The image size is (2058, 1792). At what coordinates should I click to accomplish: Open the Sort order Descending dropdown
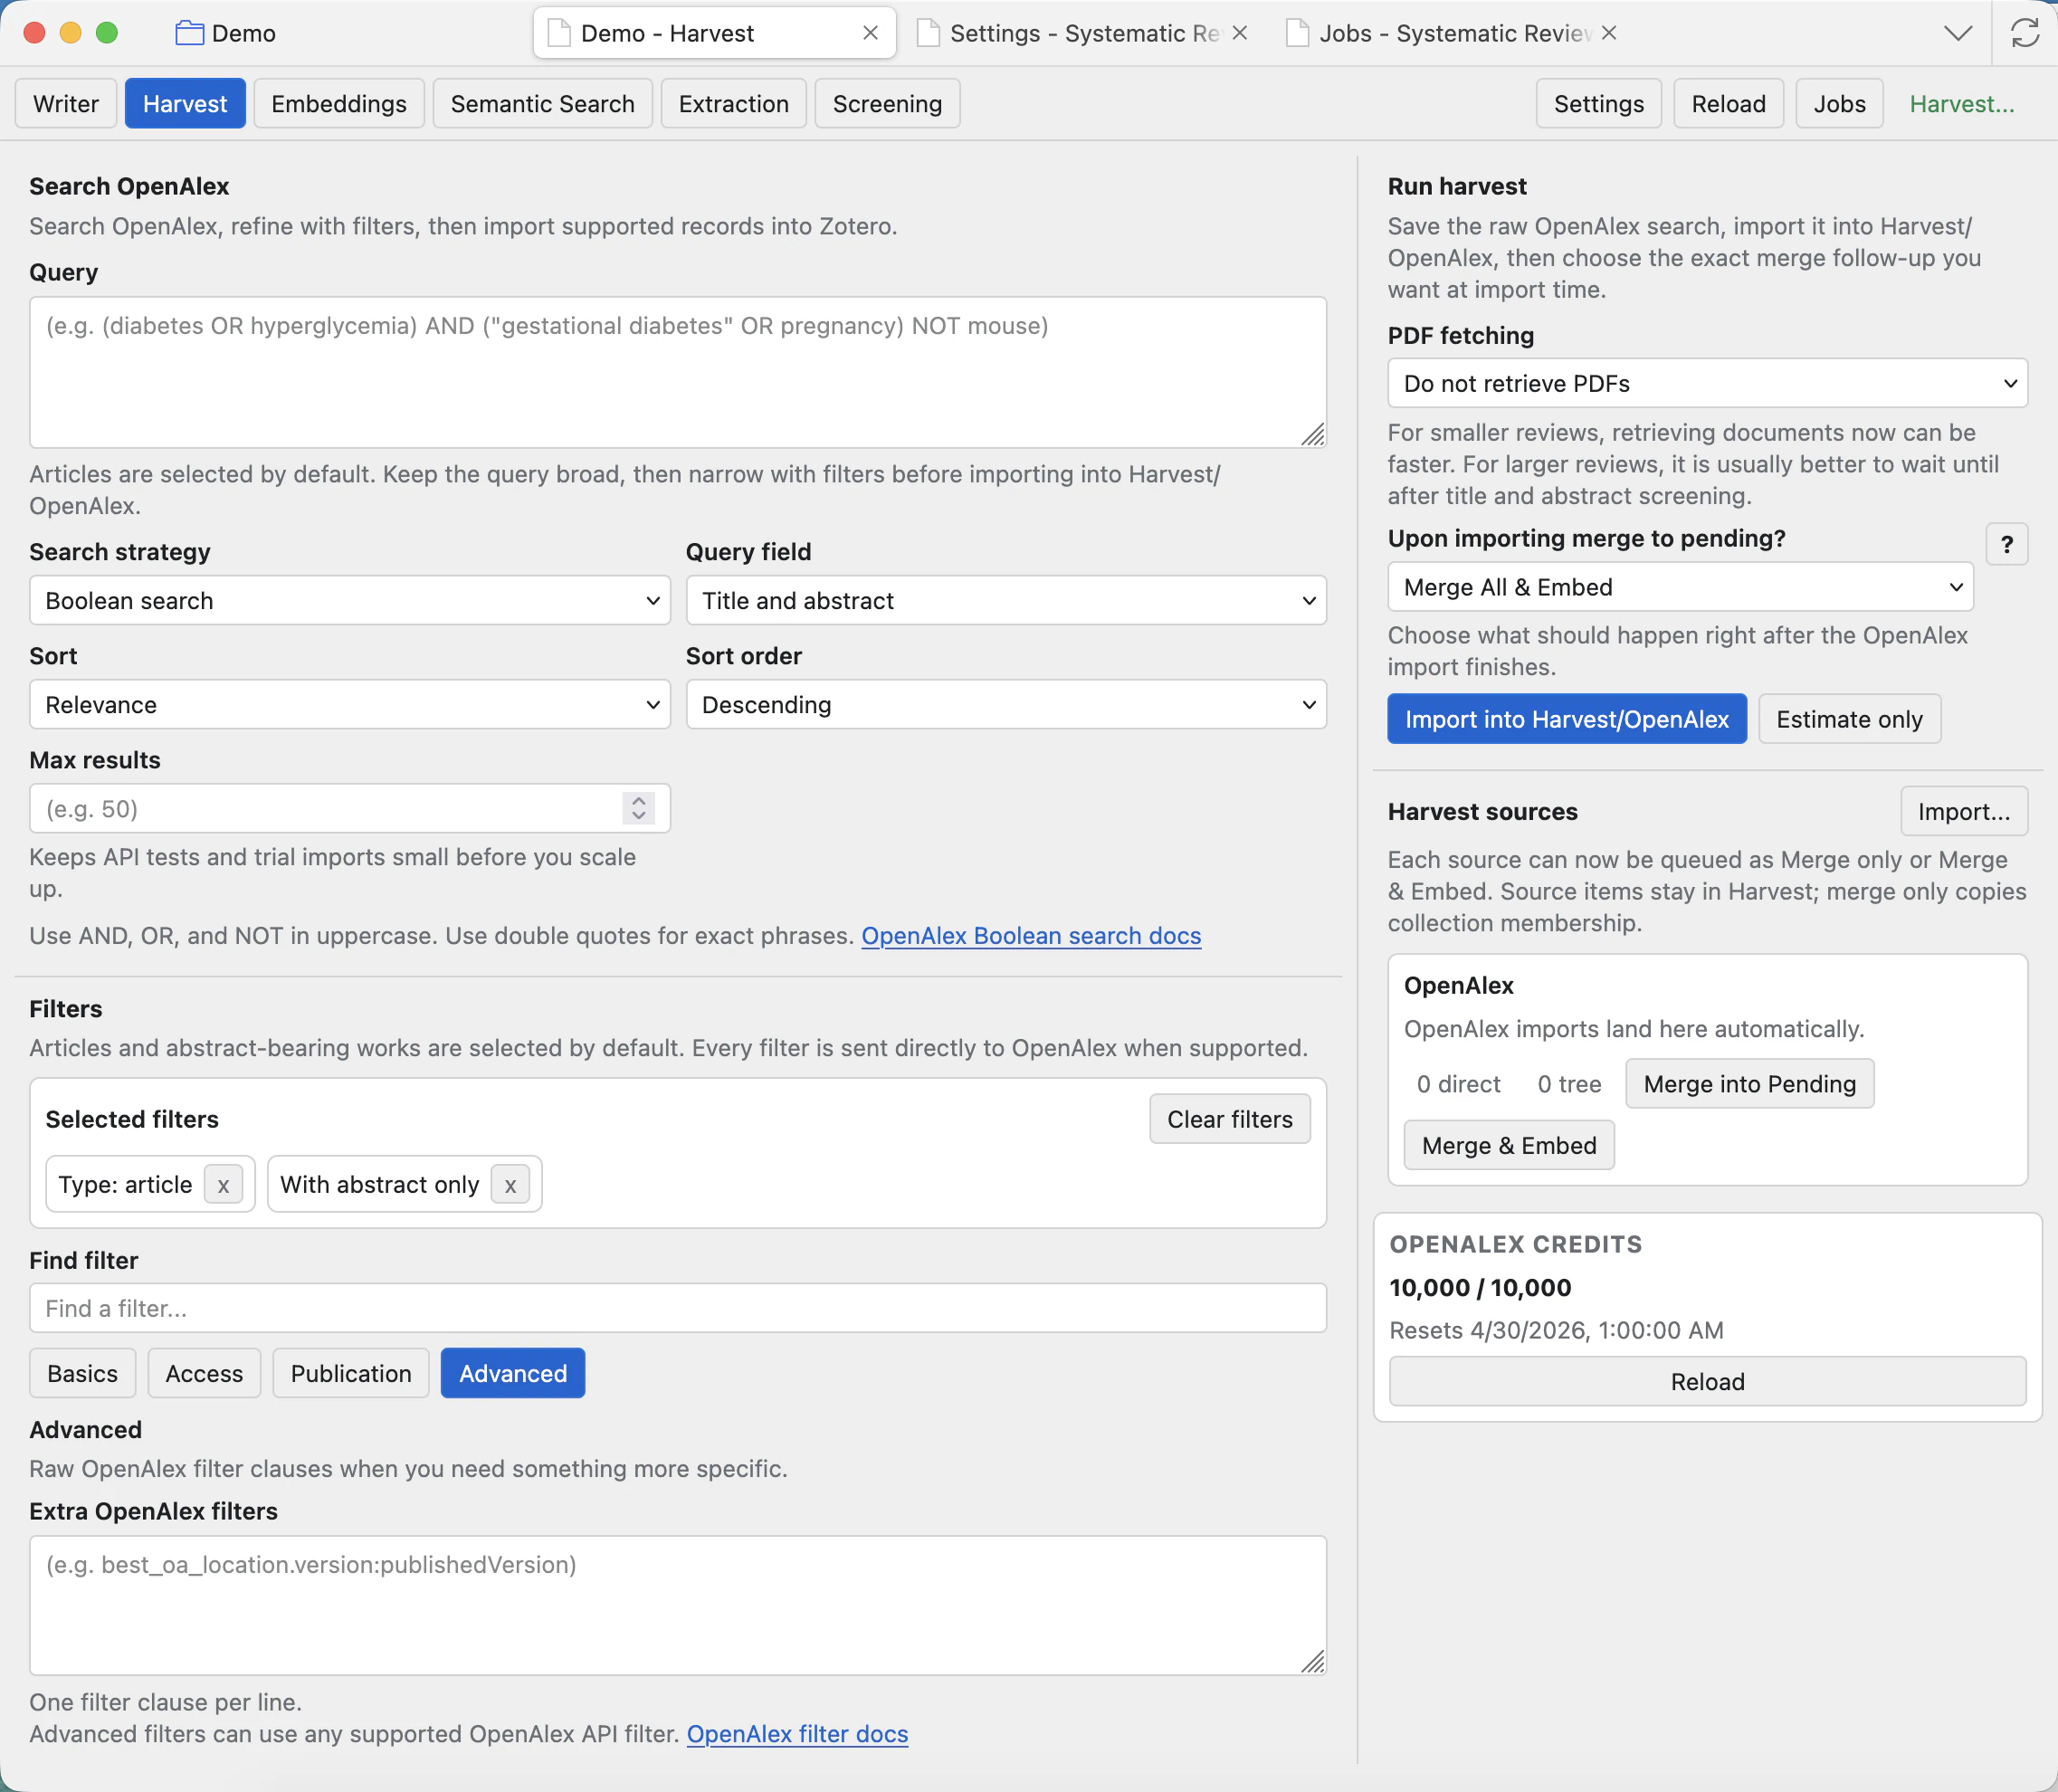coord(1006,705)
